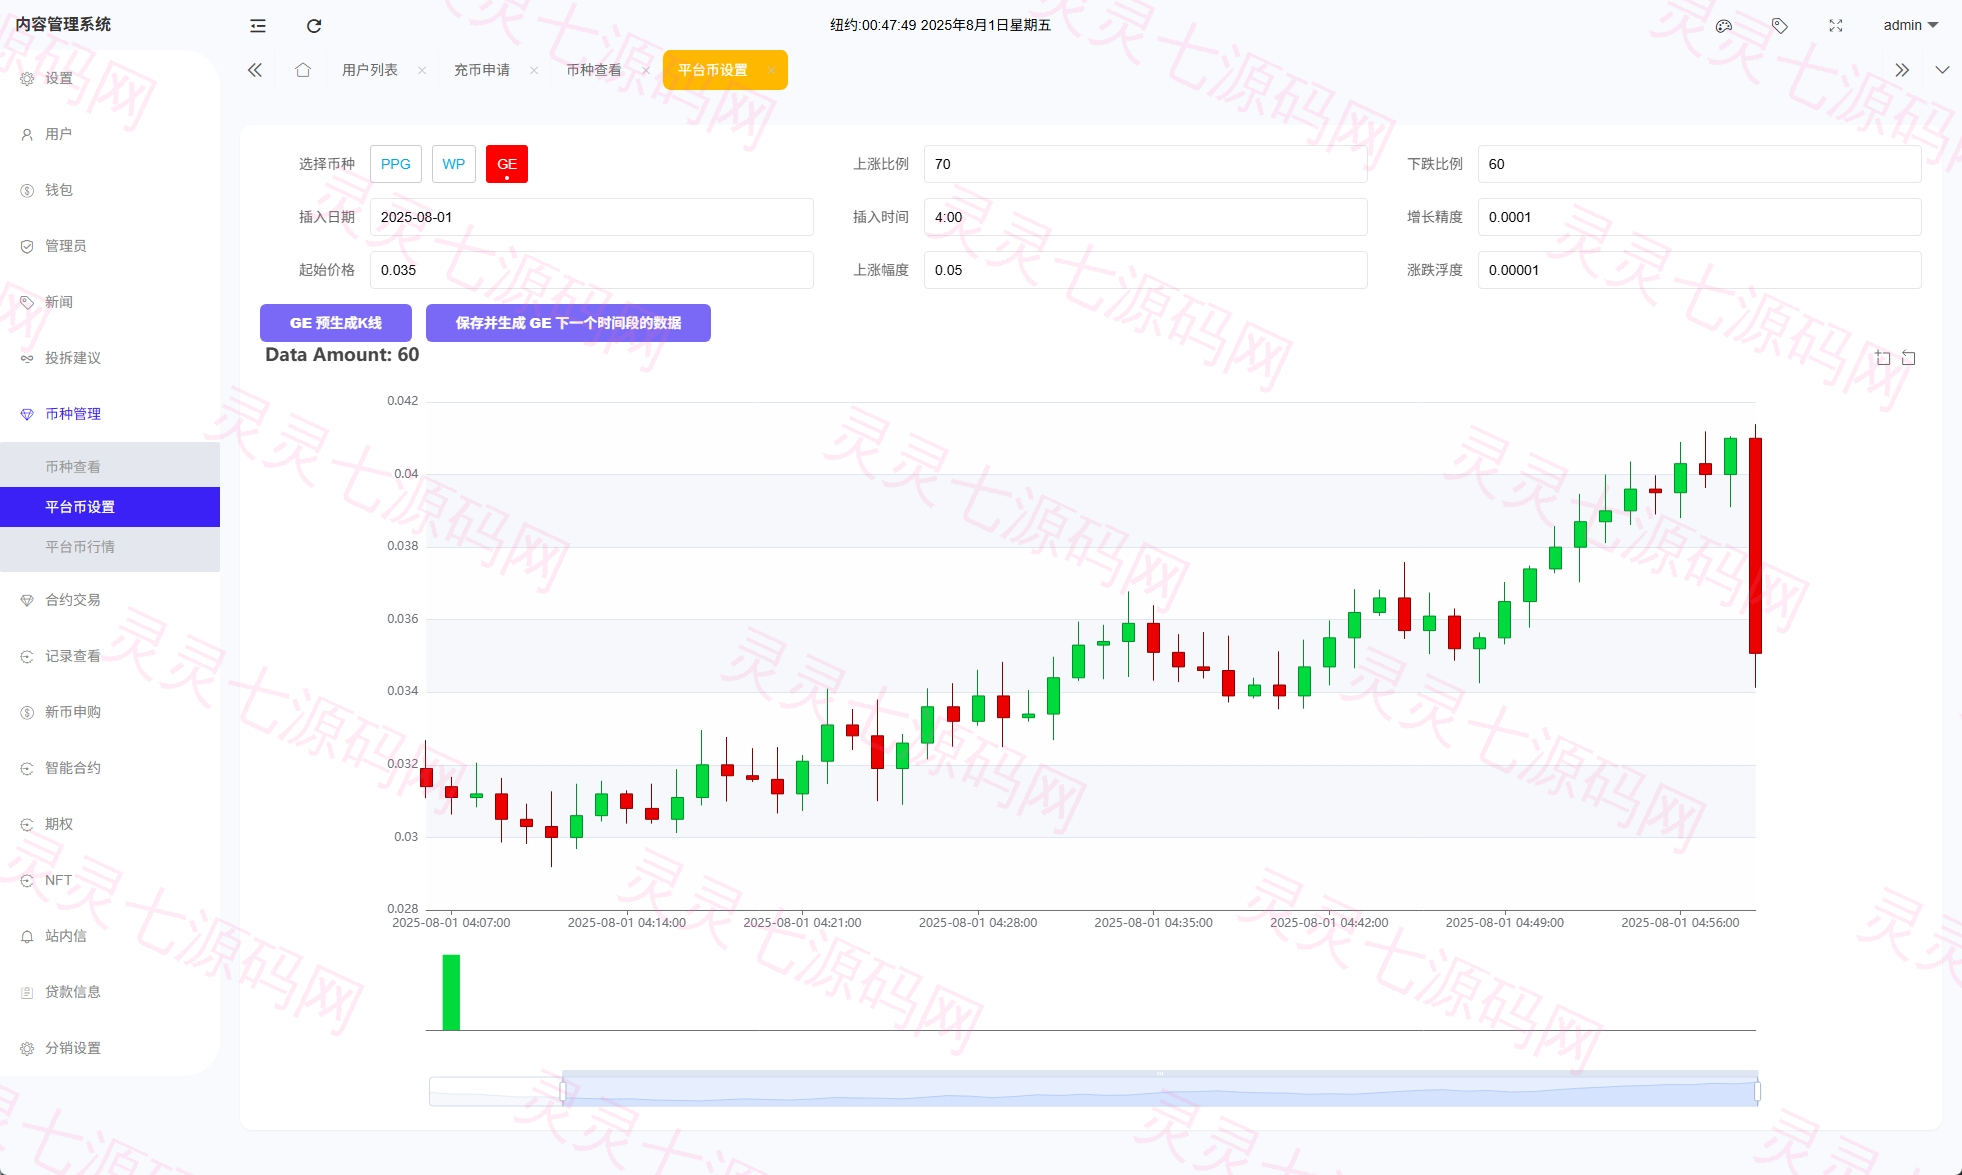
Task: Select the WP coin option
Action: tap(454, 164)
